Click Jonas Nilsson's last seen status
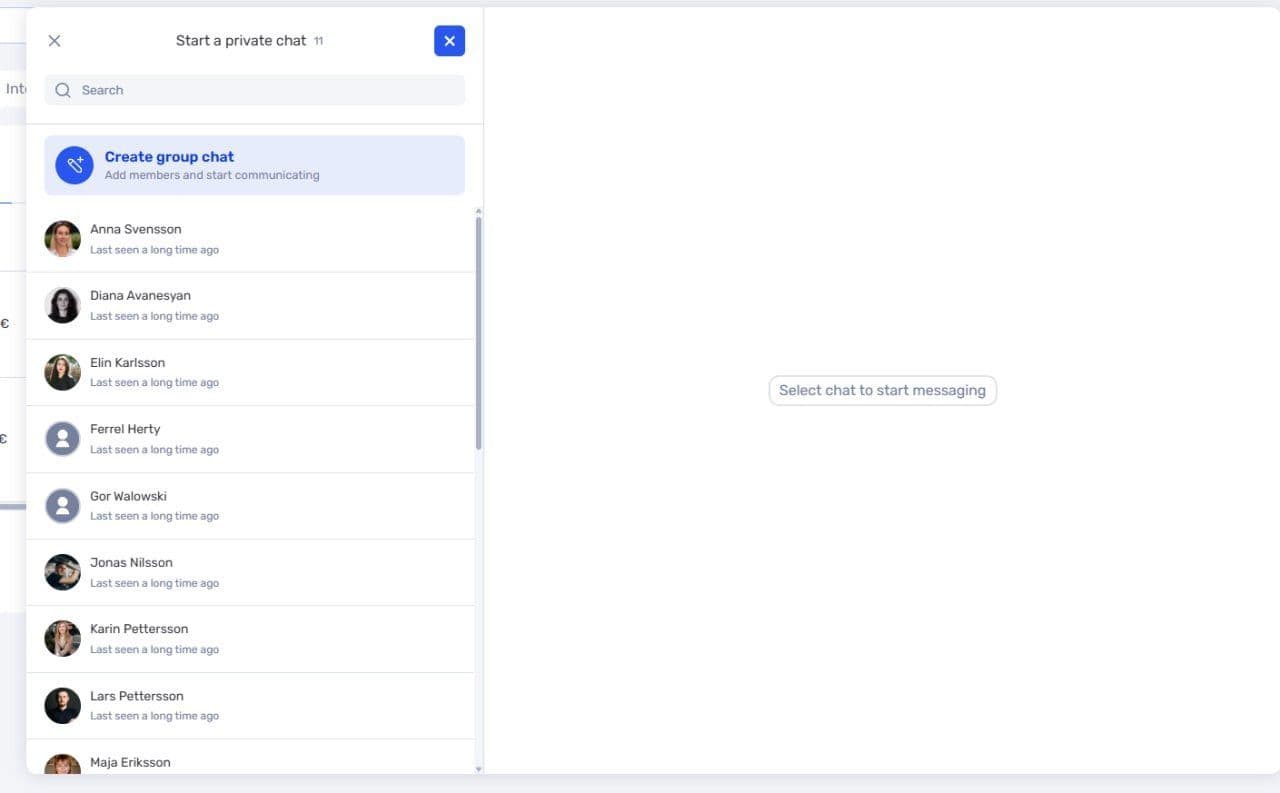The image size is (1280, 793). click(154, 583)
